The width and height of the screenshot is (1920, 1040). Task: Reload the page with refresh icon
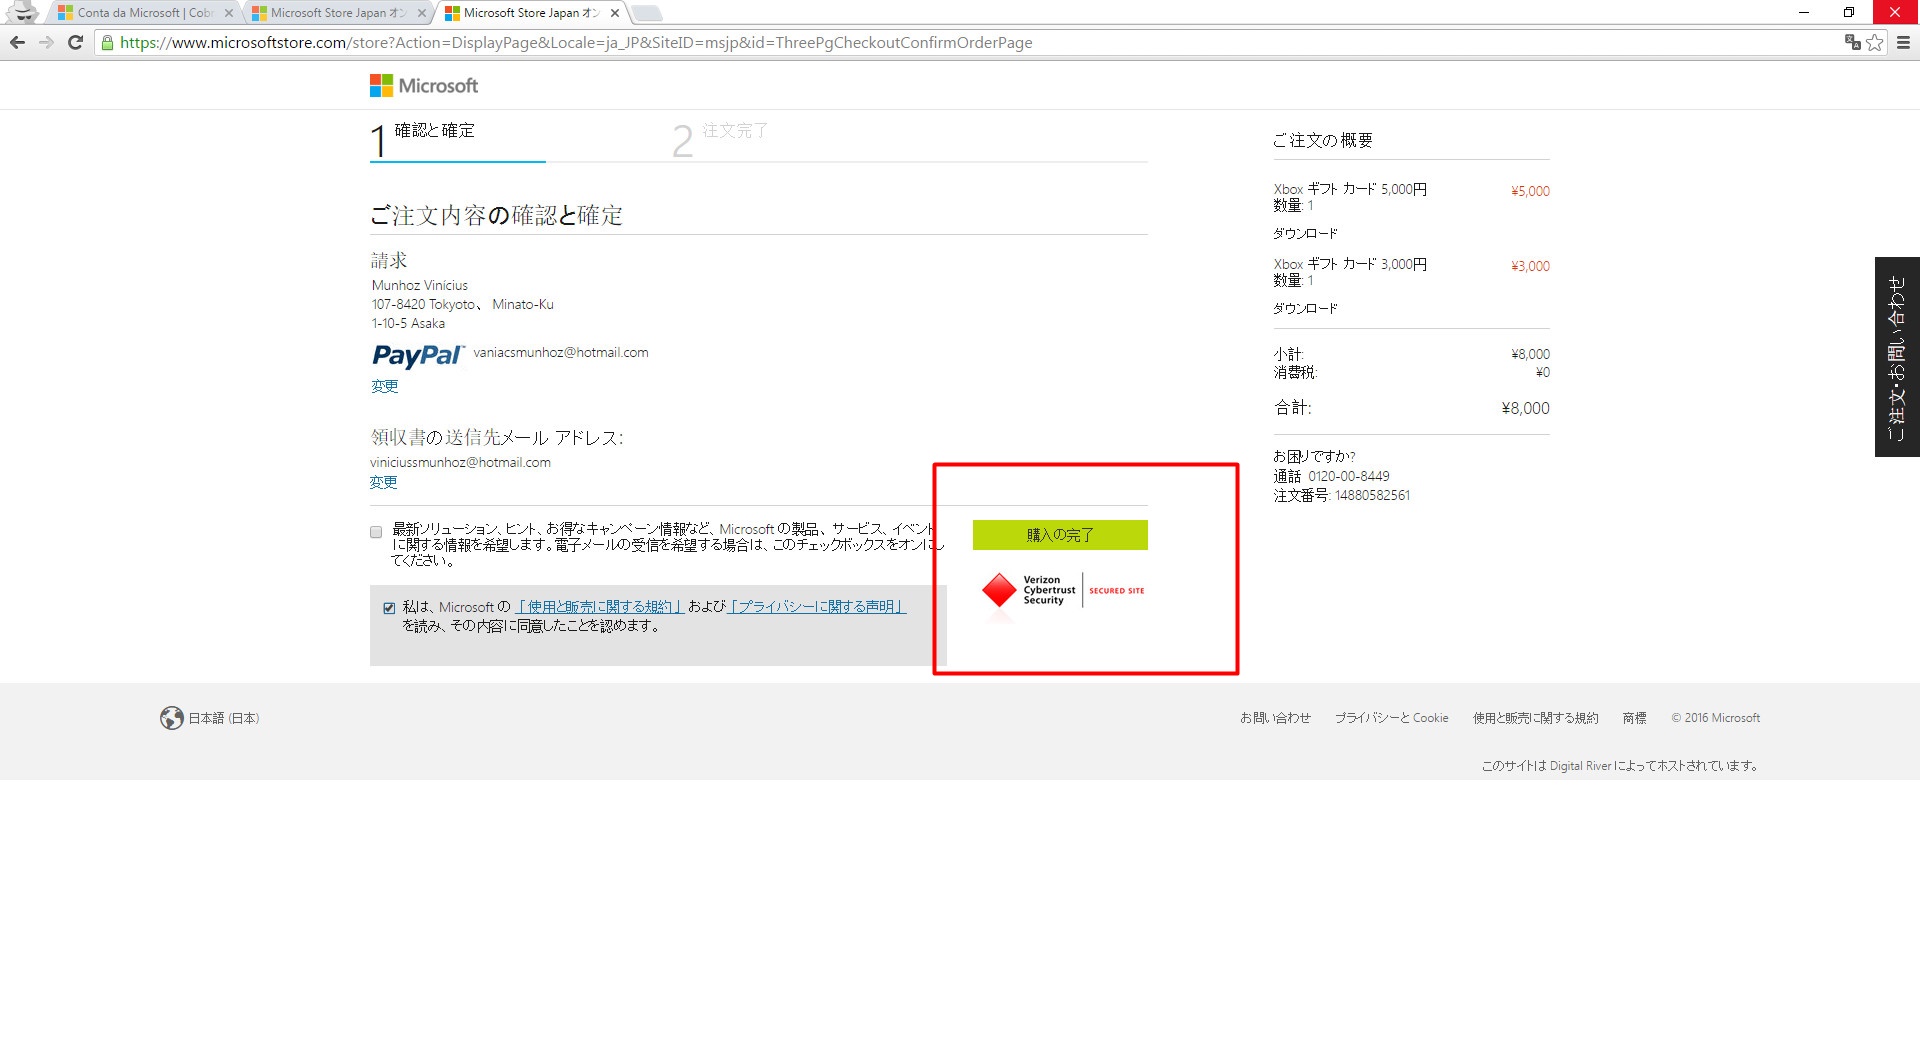[75, 42]
